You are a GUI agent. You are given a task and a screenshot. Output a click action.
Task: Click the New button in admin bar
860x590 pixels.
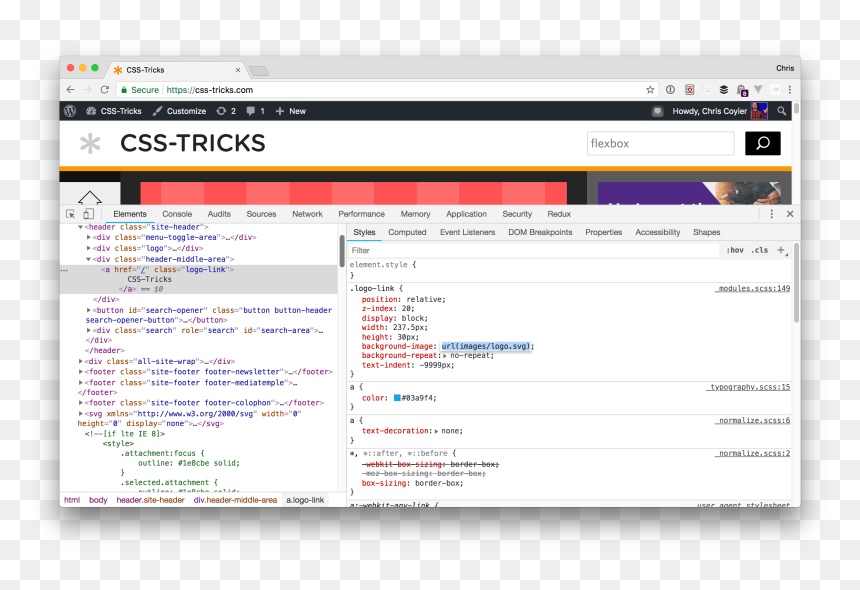[291, 111]
